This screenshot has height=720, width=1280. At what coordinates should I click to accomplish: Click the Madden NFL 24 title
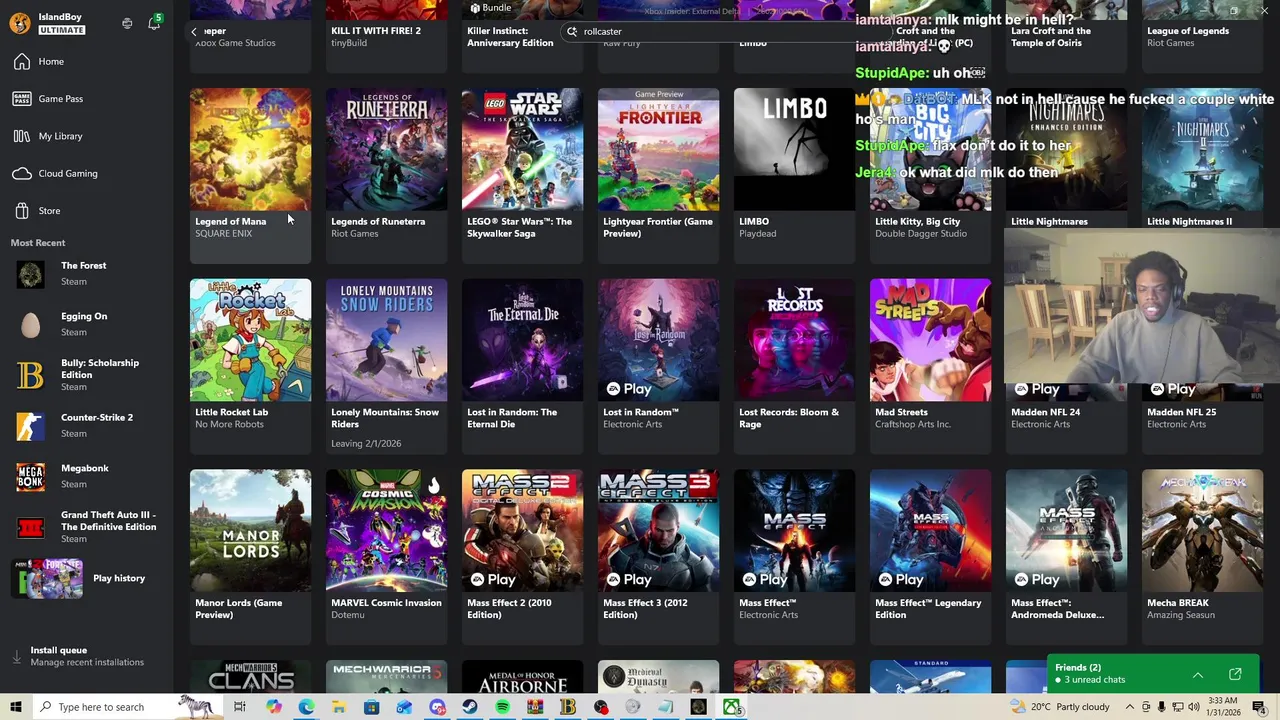tap(1045, 412)
